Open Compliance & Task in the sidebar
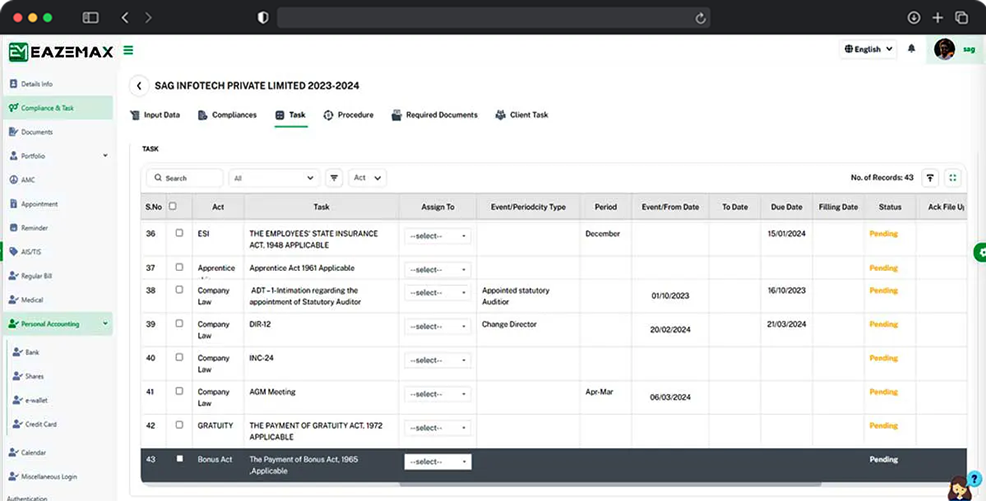 click(58, 107)
